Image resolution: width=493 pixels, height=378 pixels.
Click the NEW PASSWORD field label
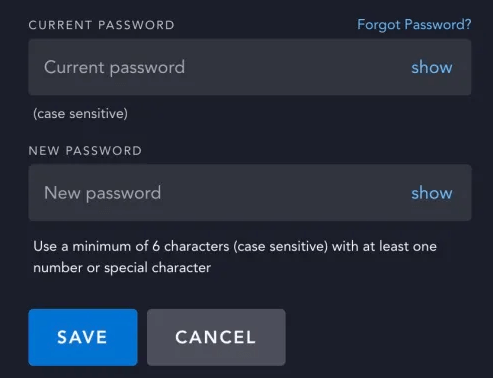click(x=85, y=151)
